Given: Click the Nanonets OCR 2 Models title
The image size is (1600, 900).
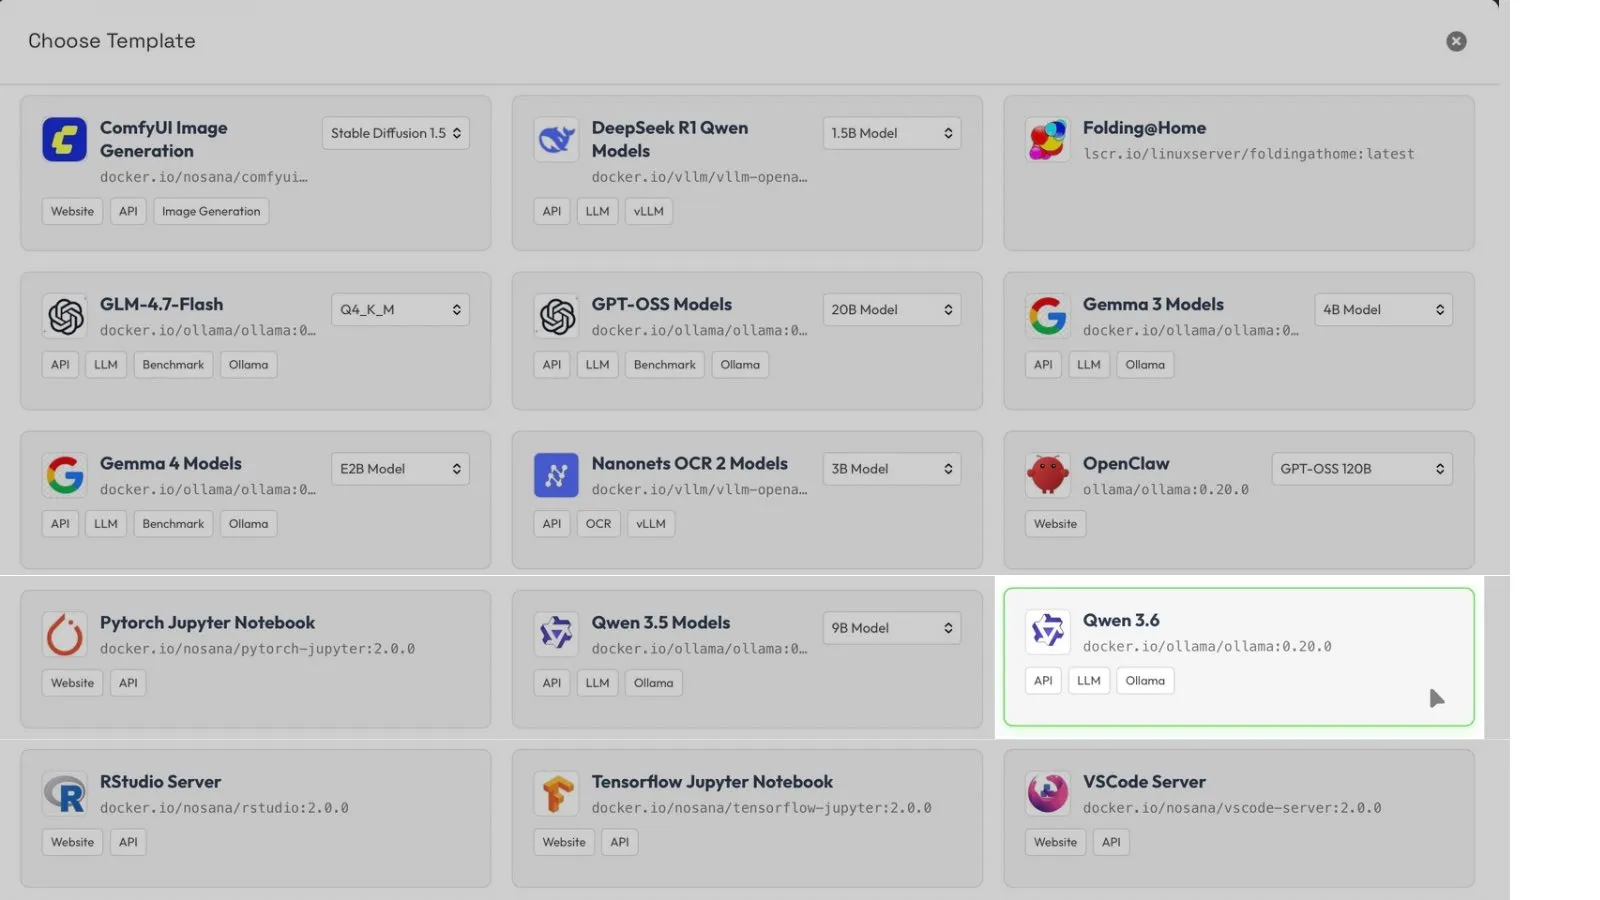Looking at the screenshot, I should 689,463.
